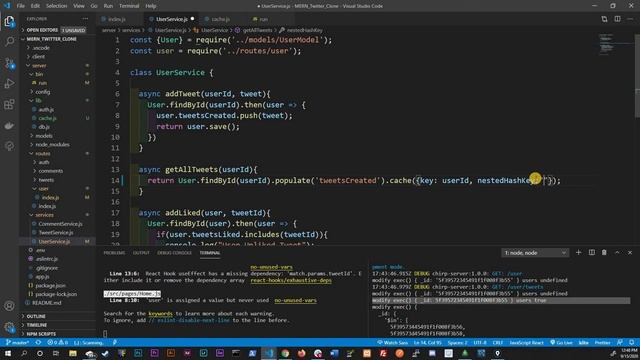The image size is (640, 360).
Task: Open editor more actions ellipsis
Action: pos(630,19)
